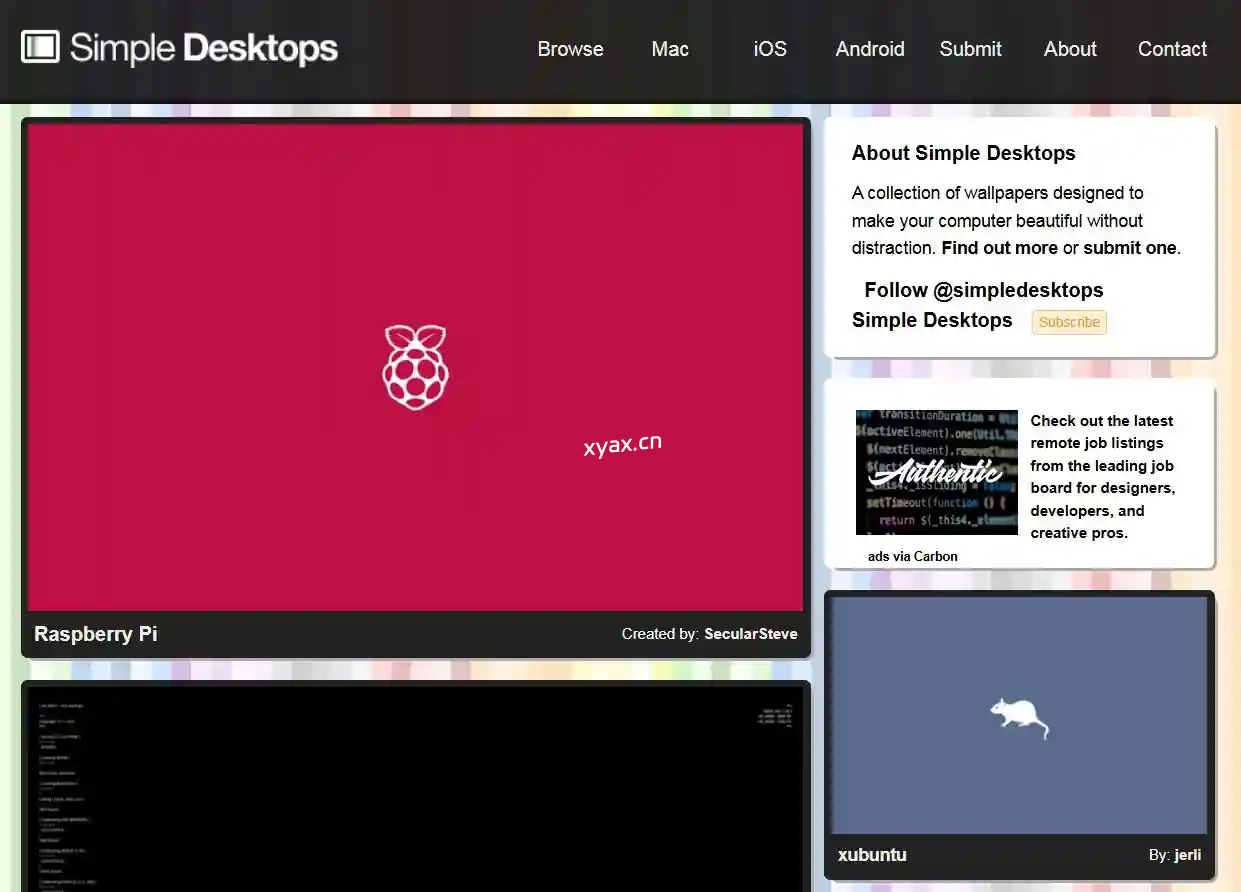Open the About page in navigation

coord(1070,49)
